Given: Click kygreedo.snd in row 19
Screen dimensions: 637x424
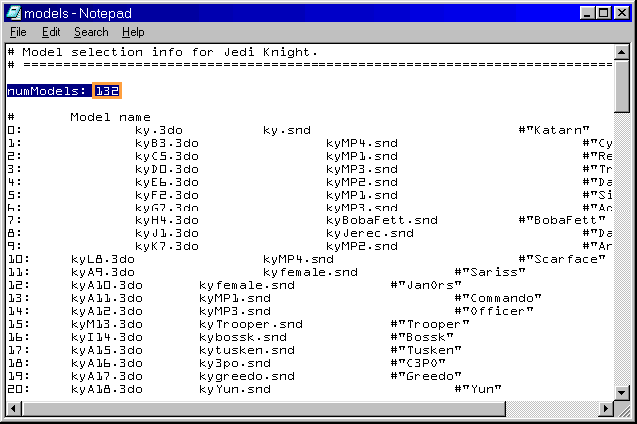Looking at the screenshot, I should (x=247, y=376).
